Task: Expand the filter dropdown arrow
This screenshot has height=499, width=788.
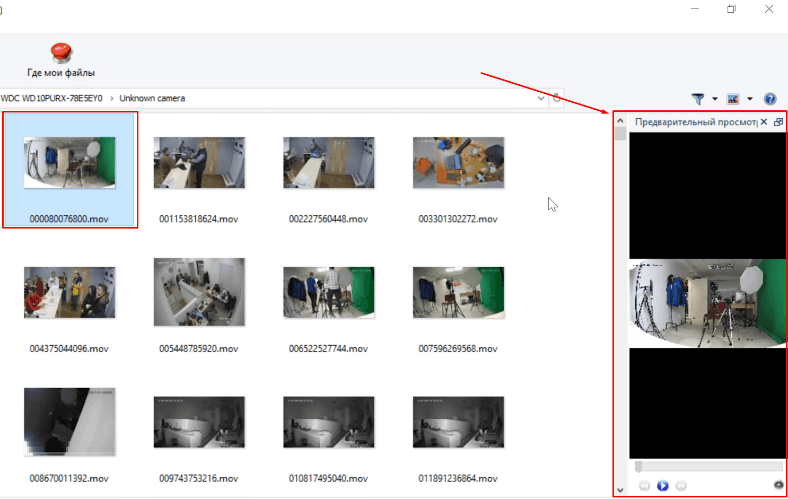Action: [x=715, y=99]
